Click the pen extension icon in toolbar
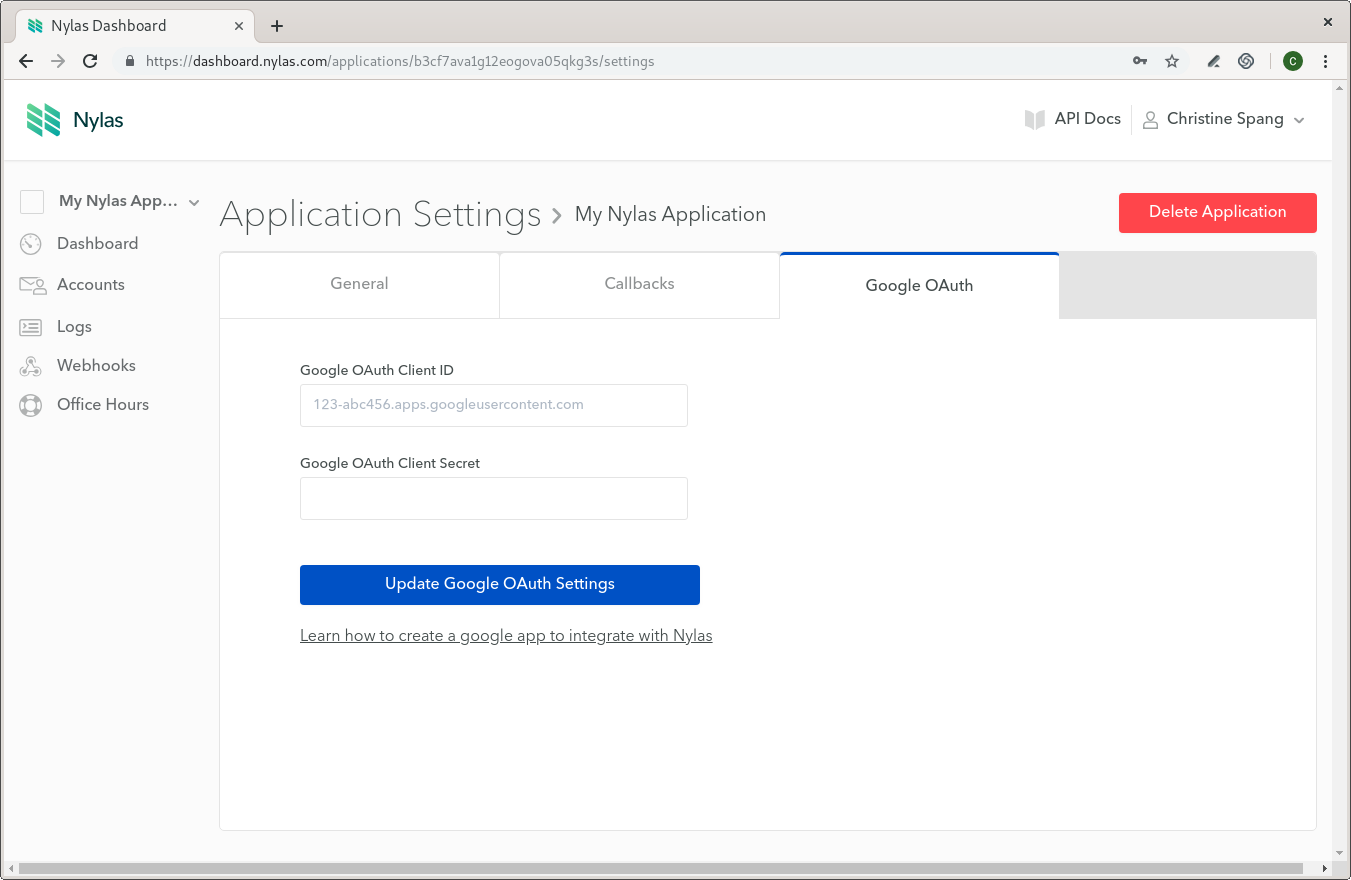Image resolution: width=1351 pixels, height=880 pixels. (x=1214, y=61)
